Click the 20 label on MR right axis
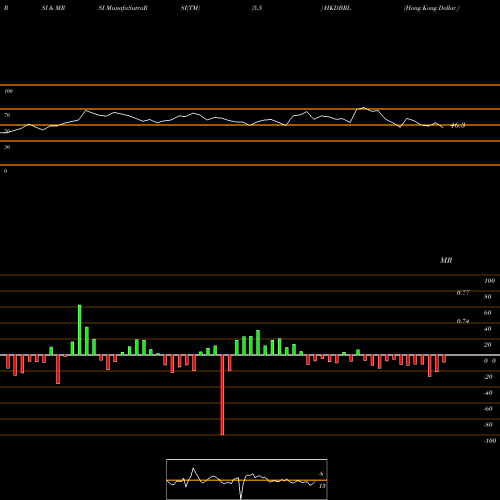Viewport: 500px width, 500px height. pos(488,345)
